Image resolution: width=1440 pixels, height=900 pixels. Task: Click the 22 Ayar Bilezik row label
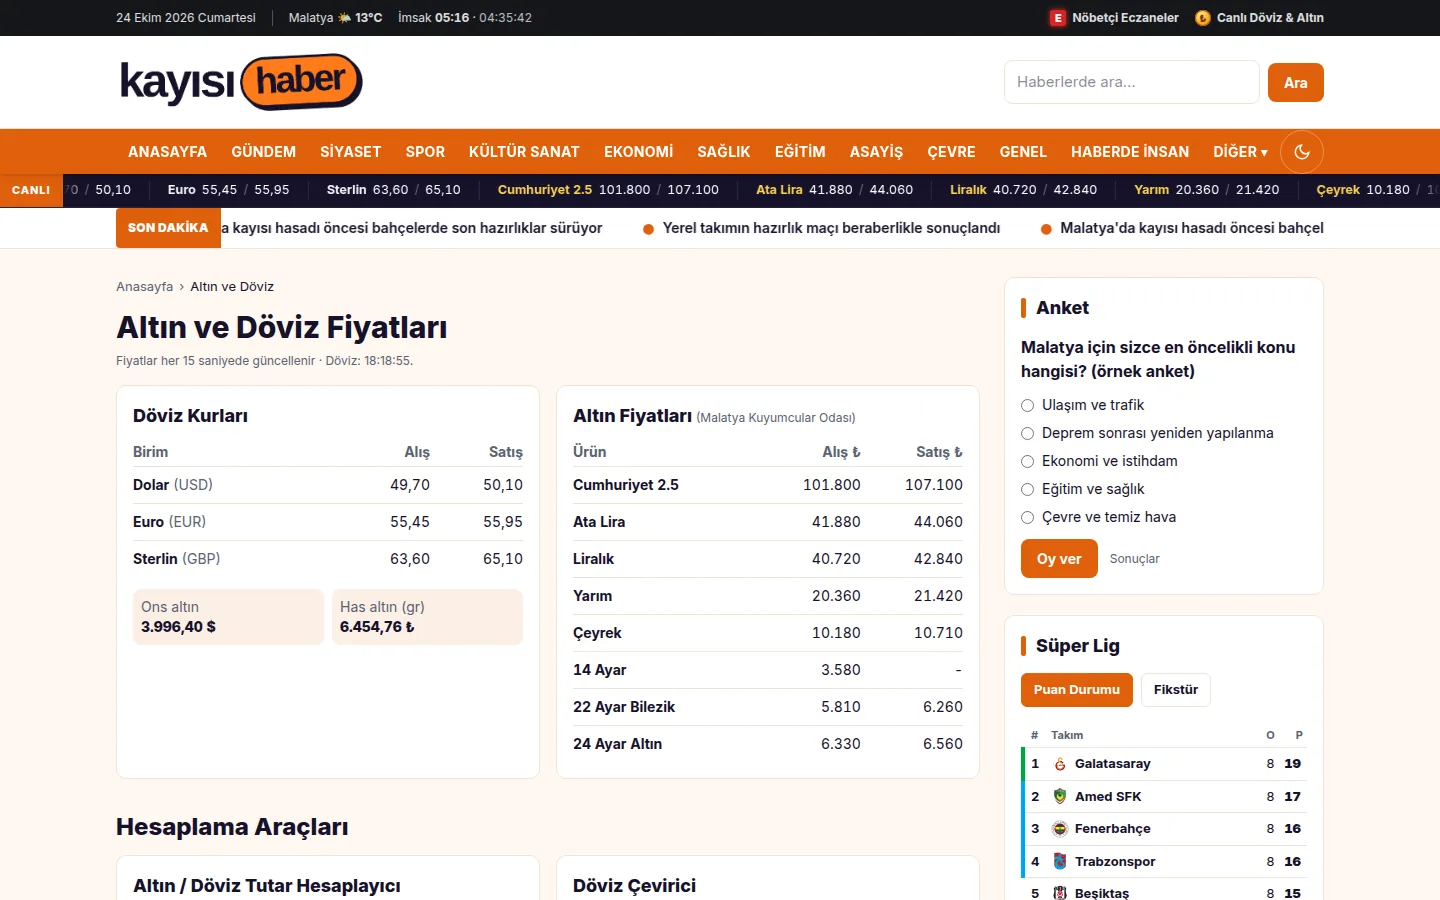tap(624, 707)
